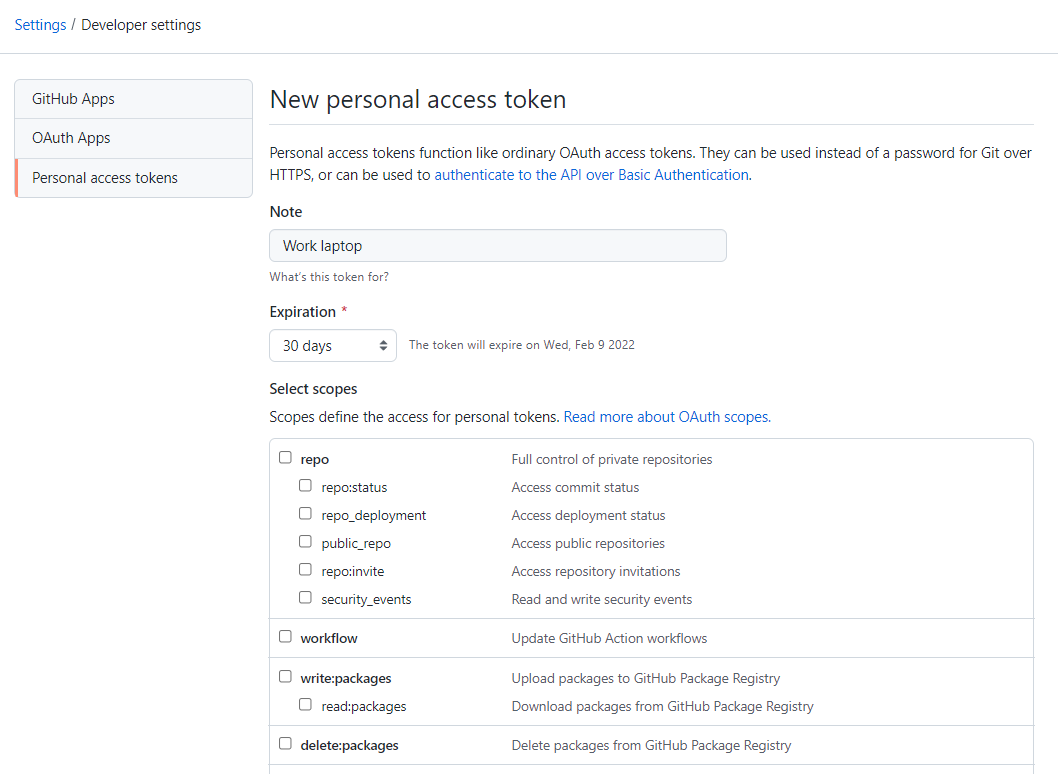Select OAuth Apps in sidebar

(134, 138)
